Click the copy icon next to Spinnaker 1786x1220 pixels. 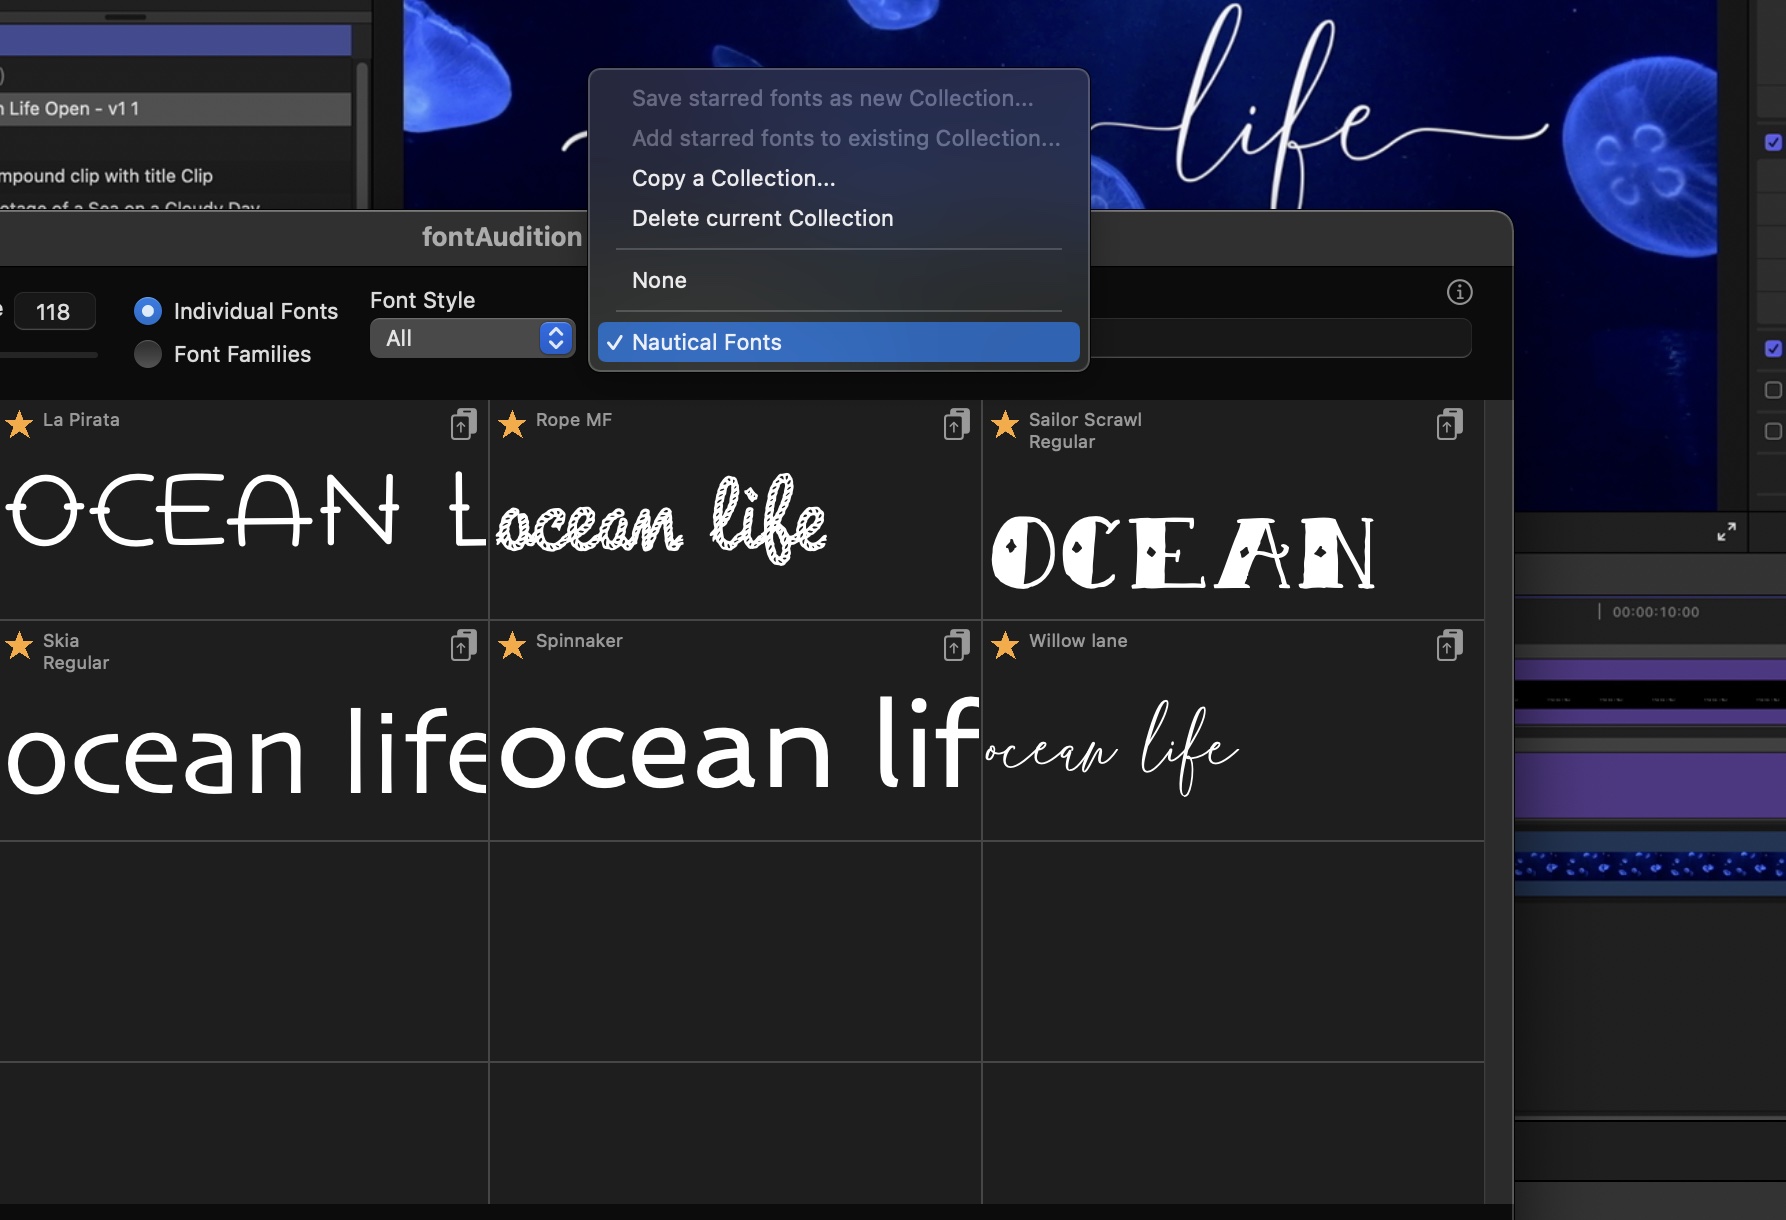(956, 645)
